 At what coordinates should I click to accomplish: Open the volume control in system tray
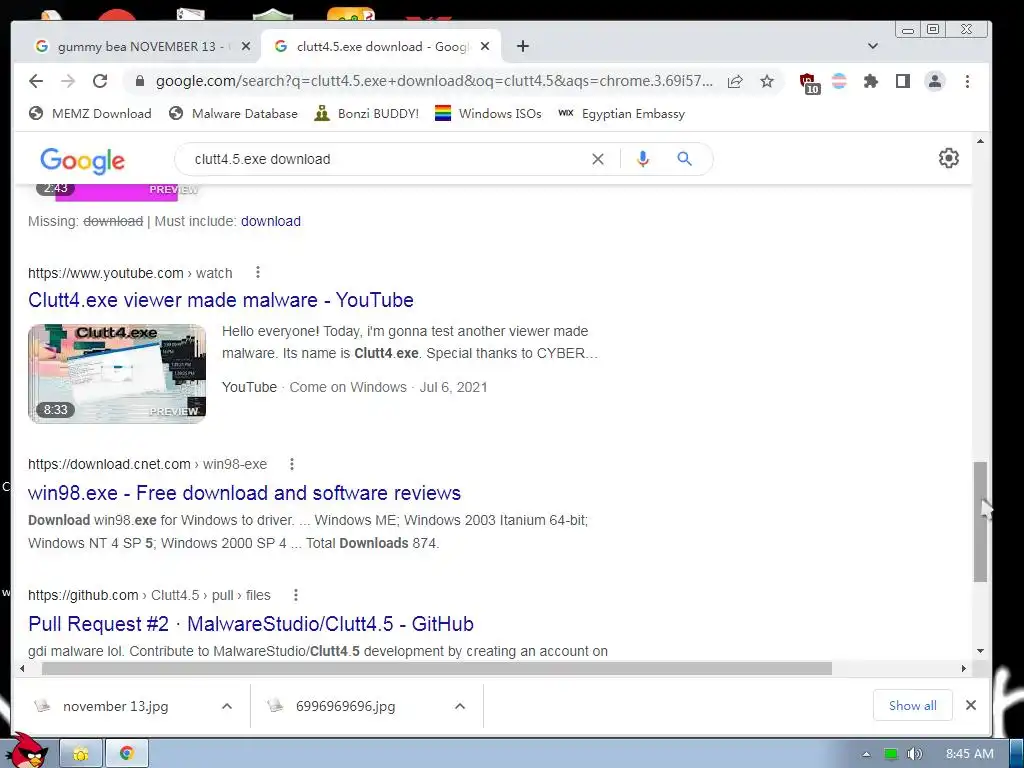pos(914,754)
